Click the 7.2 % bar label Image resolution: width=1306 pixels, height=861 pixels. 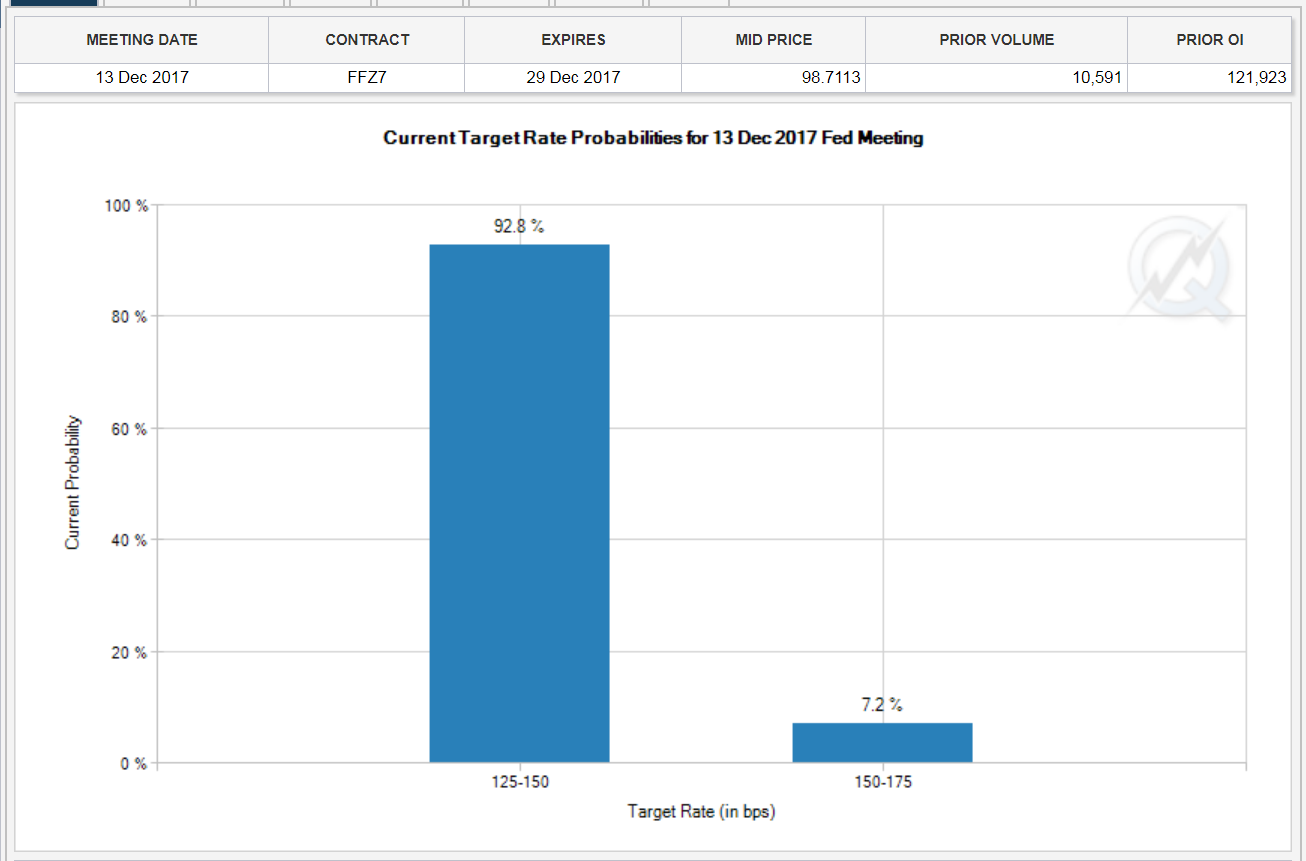(882, 705)
